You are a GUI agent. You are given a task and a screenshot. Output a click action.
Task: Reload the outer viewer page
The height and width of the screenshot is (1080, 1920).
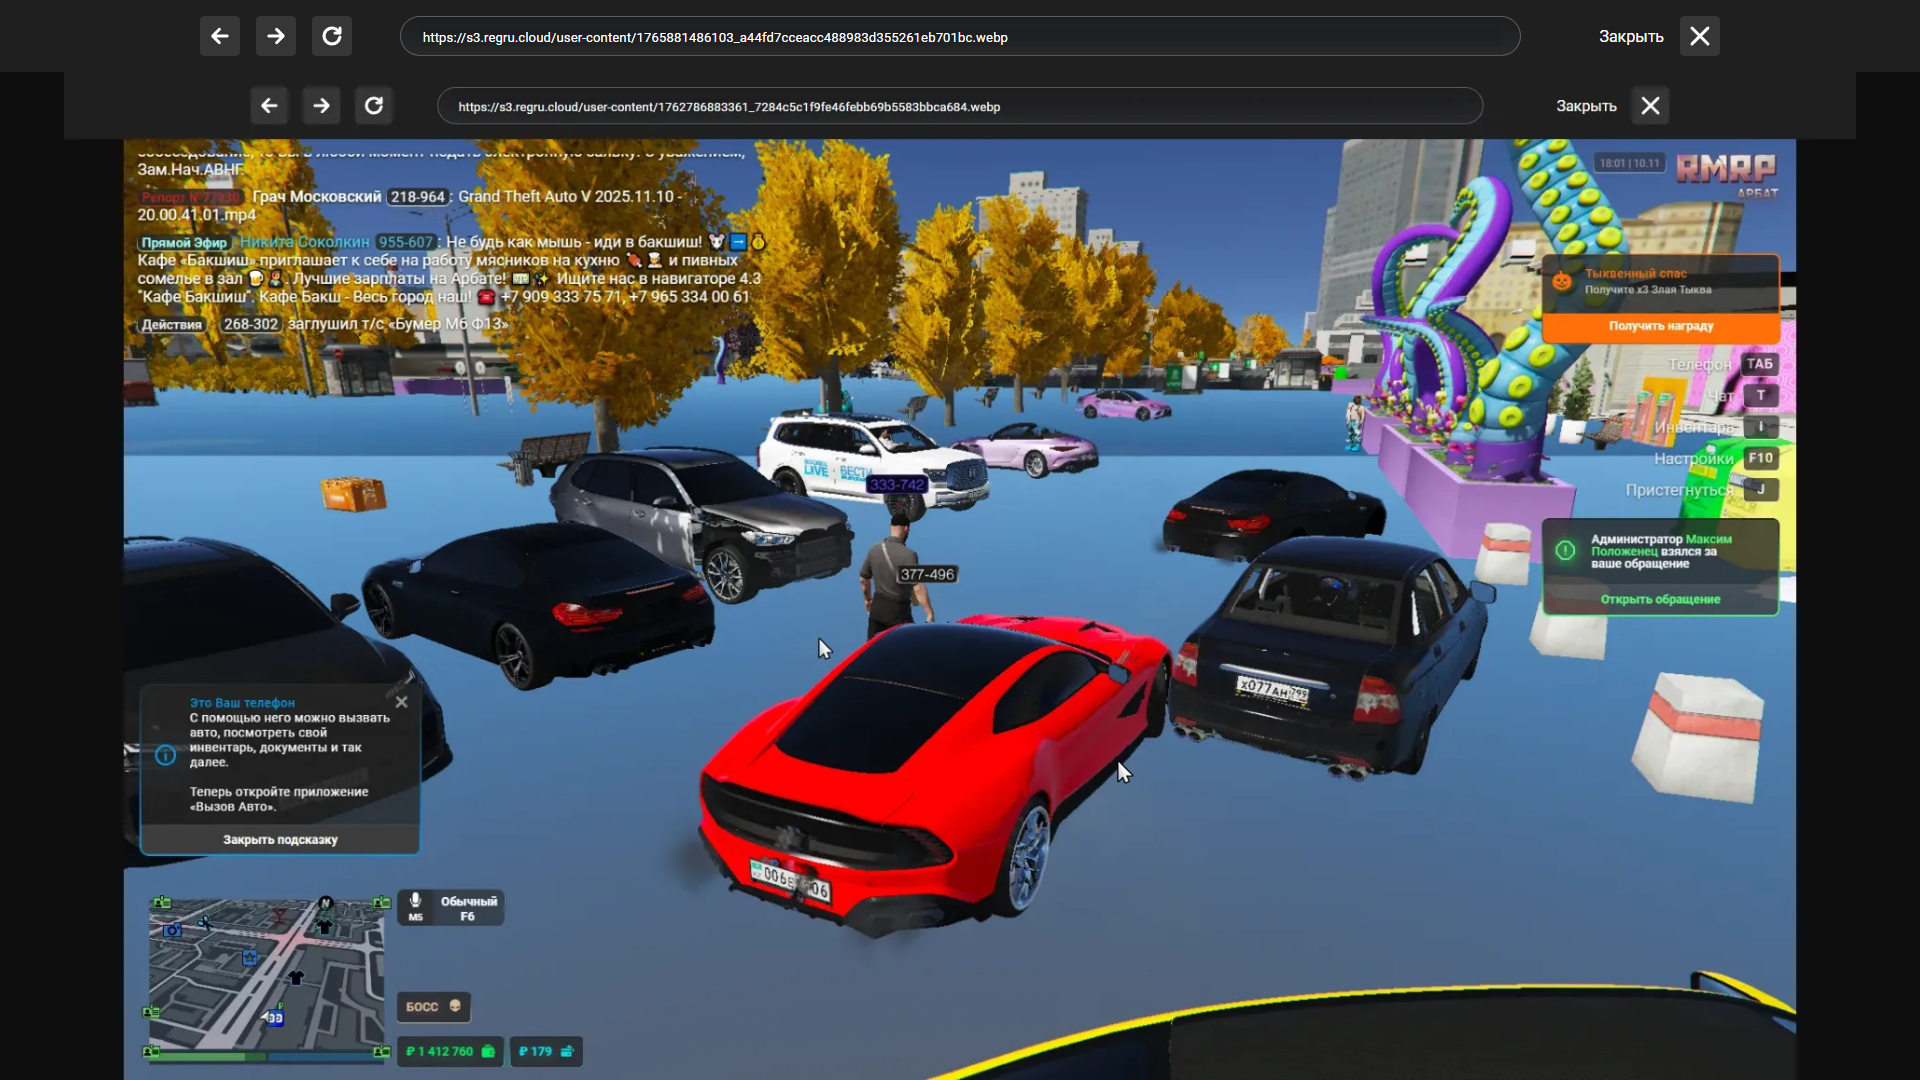tap(332, 37)
